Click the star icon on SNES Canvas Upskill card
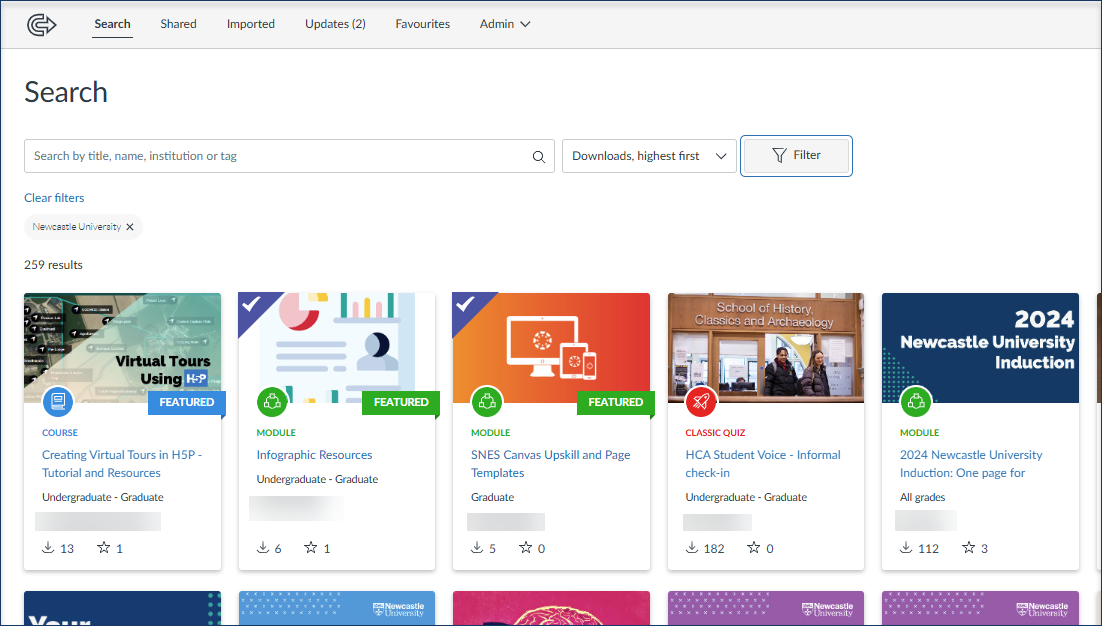Viewport: 1102px width, 626px height. (x=525, y=547)
